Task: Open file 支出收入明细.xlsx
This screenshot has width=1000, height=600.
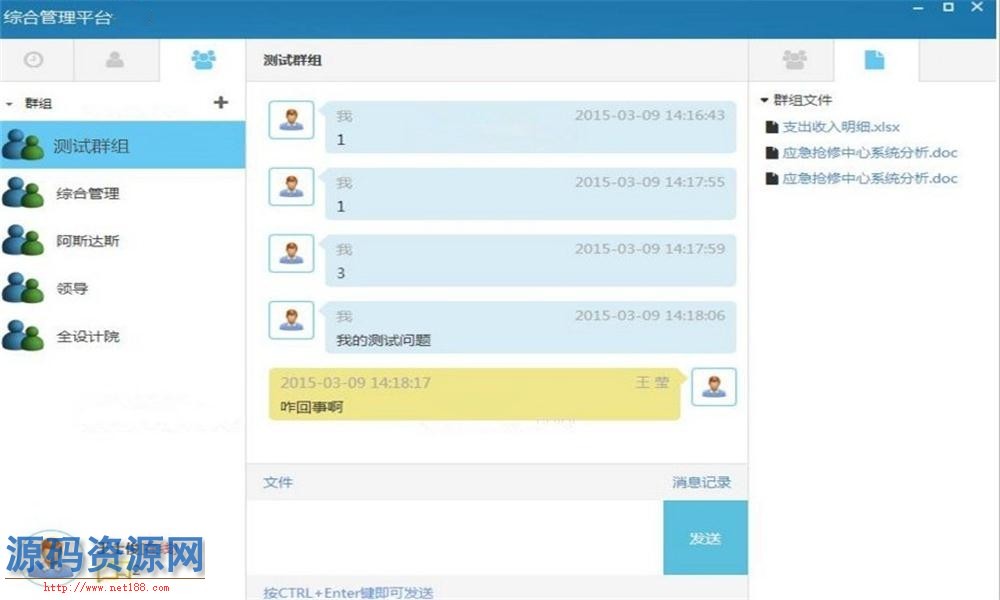Action: (840, 127)
